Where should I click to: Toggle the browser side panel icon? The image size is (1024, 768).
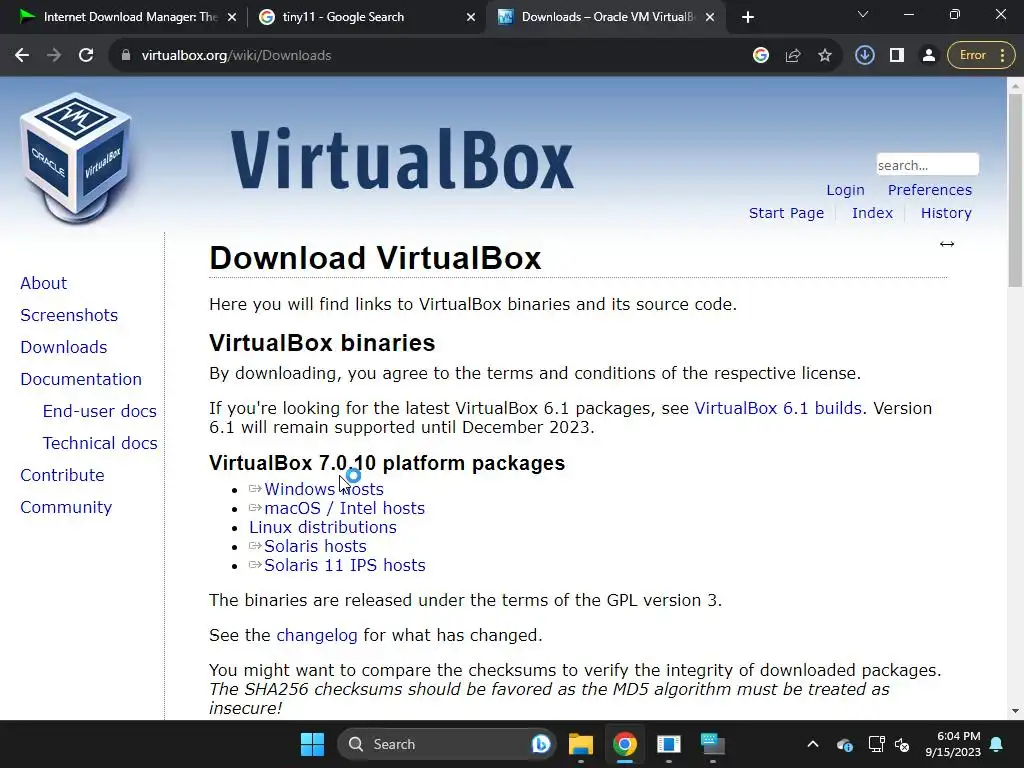(897, 56)
